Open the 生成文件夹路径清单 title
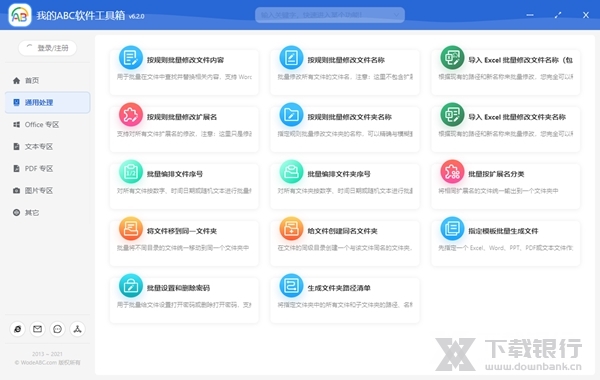 pos(339,288)
